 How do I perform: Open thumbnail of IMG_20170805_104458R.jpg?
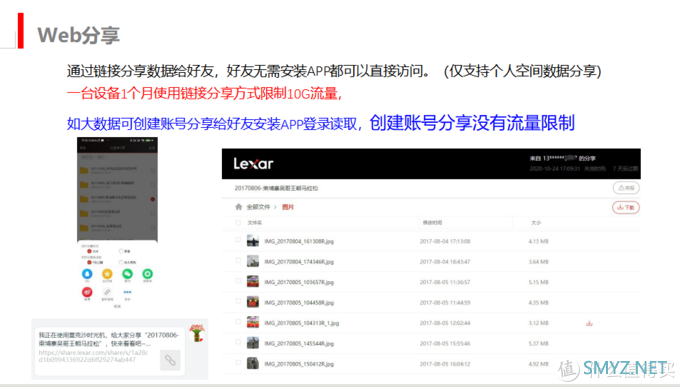pyautogui.click(x=253, y=302)
